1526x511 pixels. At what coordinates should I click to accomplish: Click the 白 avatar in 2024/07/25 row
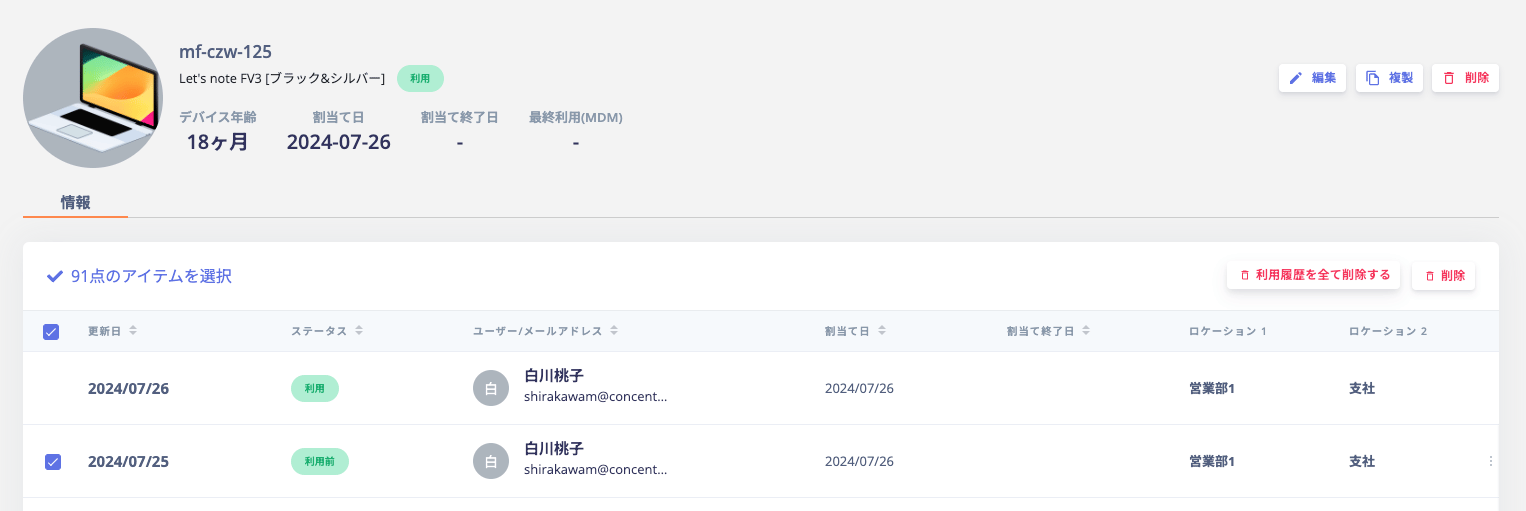click(491, 461)
